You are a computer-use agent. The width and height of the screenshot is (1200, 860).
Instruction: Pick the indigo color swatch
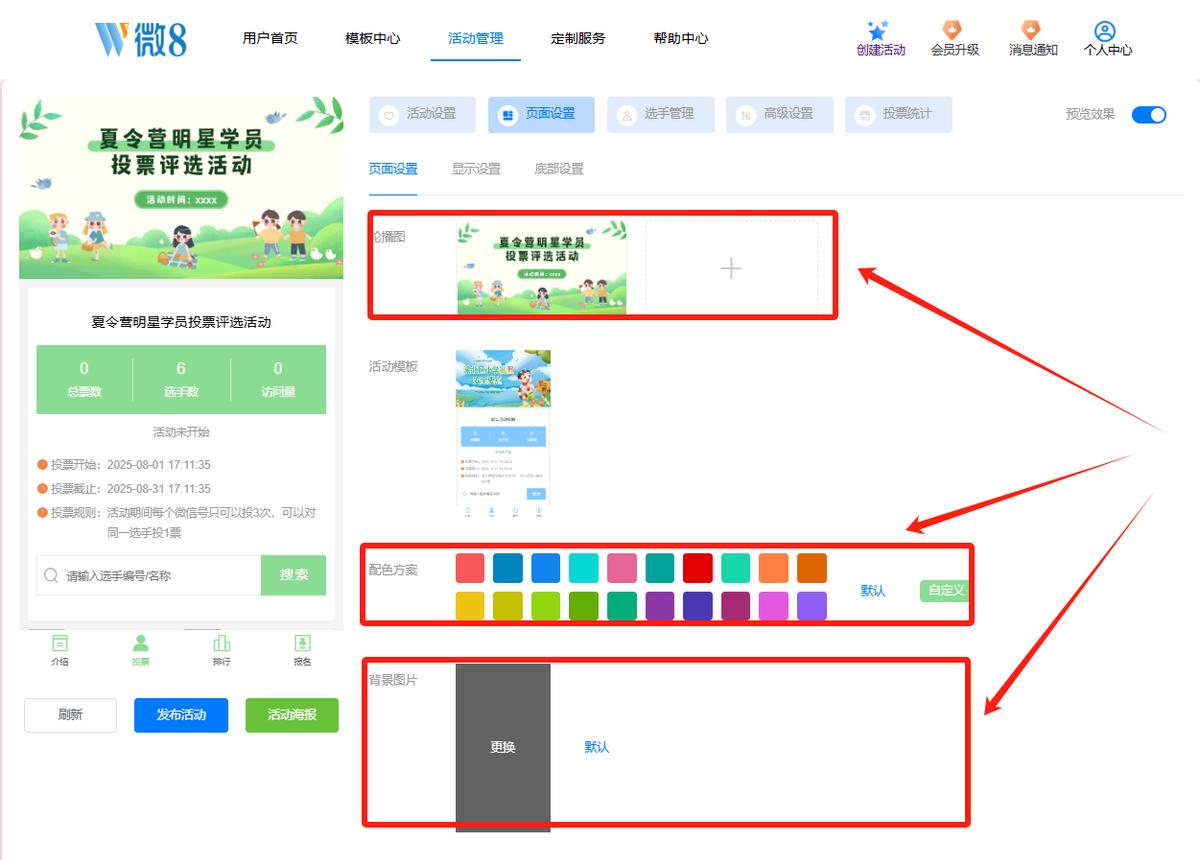pyautogui.click(x=698, y=606)
